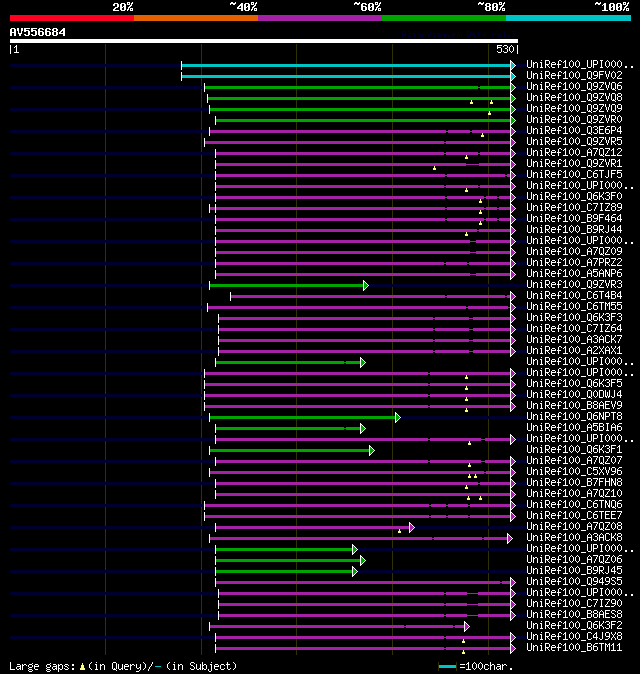
Task: Click the =100char. scale label
Action: [x=486, y=667]
